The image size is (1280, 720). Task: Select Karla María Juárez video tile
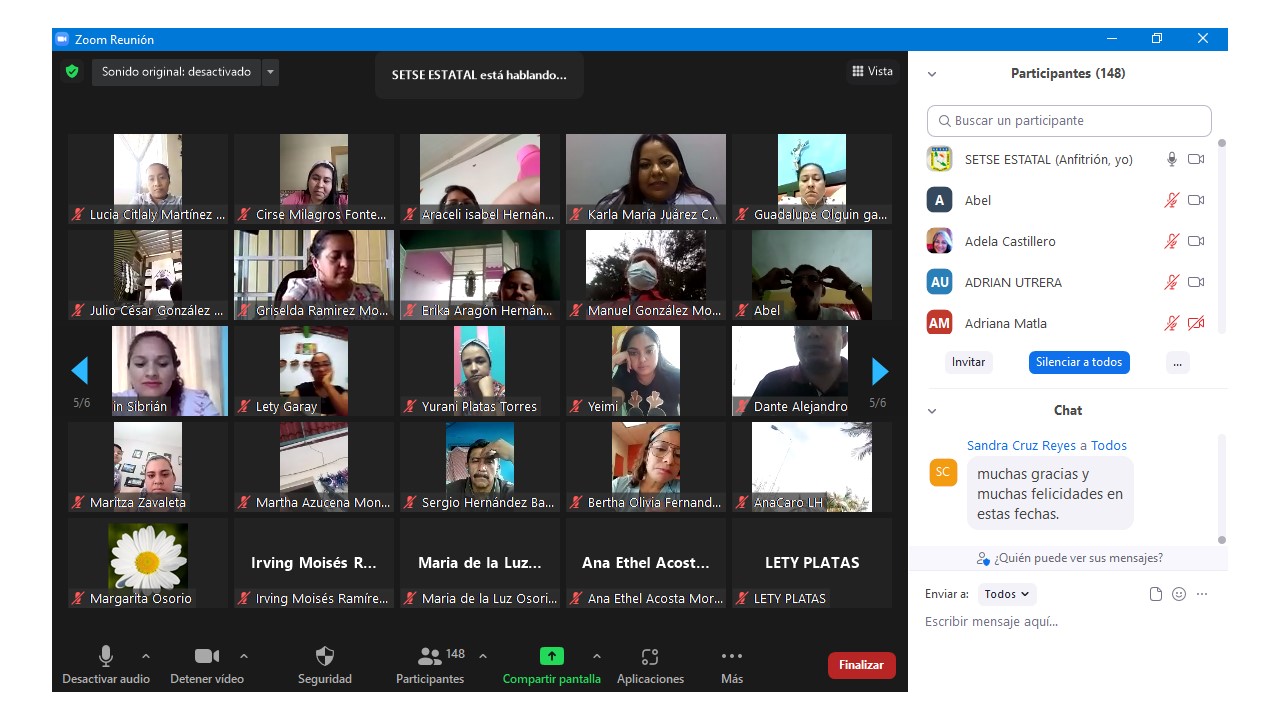click(x=646, y=179)
